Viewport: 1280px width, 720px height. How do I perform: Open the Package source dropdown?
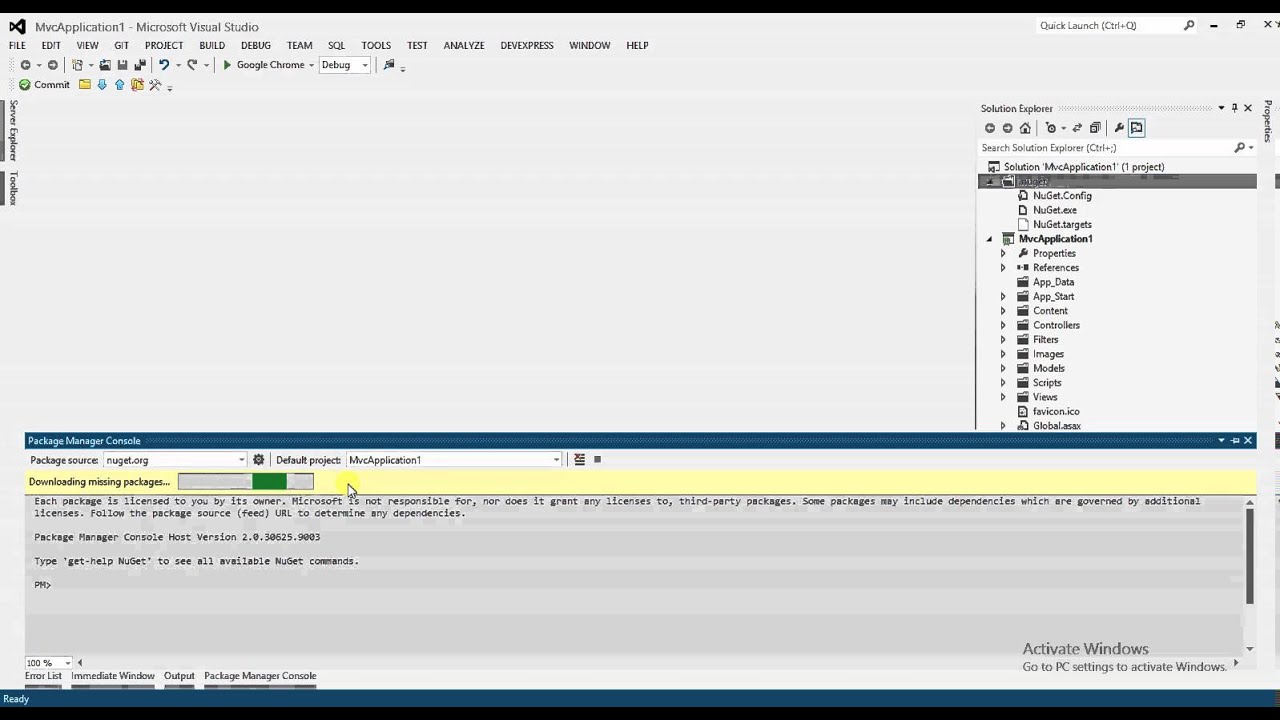[x=241, y=460]
